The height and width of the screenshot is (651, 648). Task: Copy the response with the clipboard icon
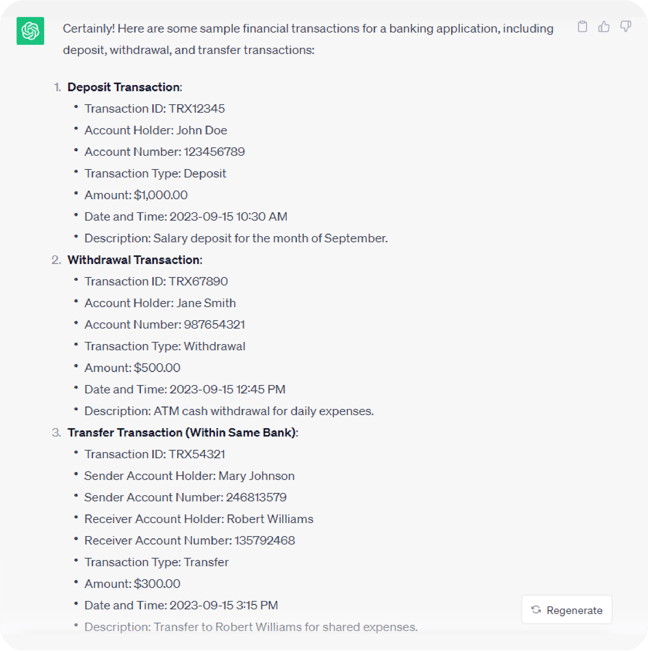pos(583,27)
